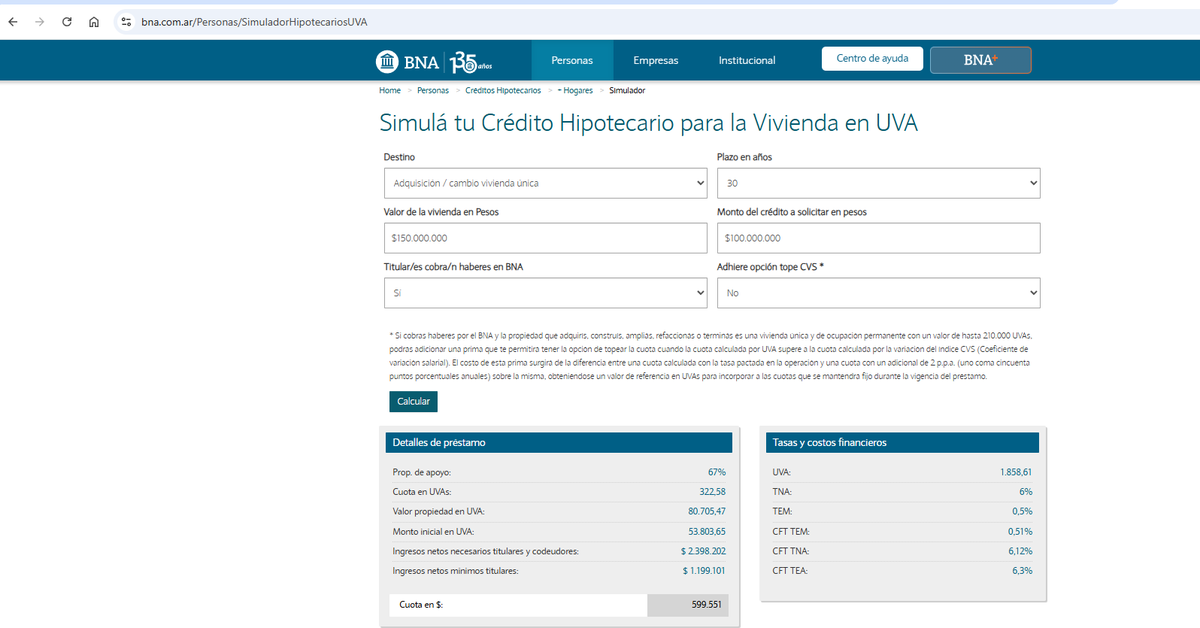The width and height of the screenshot is (1200, 628).
Task: Click the browser forward arrow
Action: coord(40,21)
